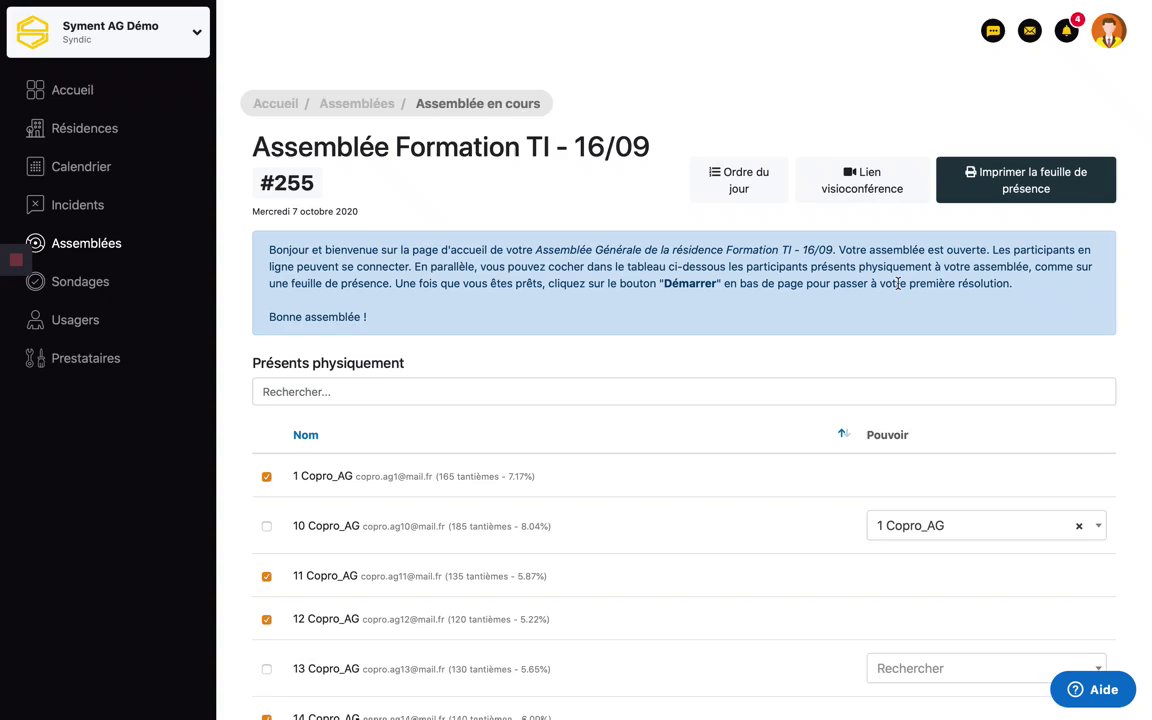Click the Assemblées breadcrumb link

(357, 103)
